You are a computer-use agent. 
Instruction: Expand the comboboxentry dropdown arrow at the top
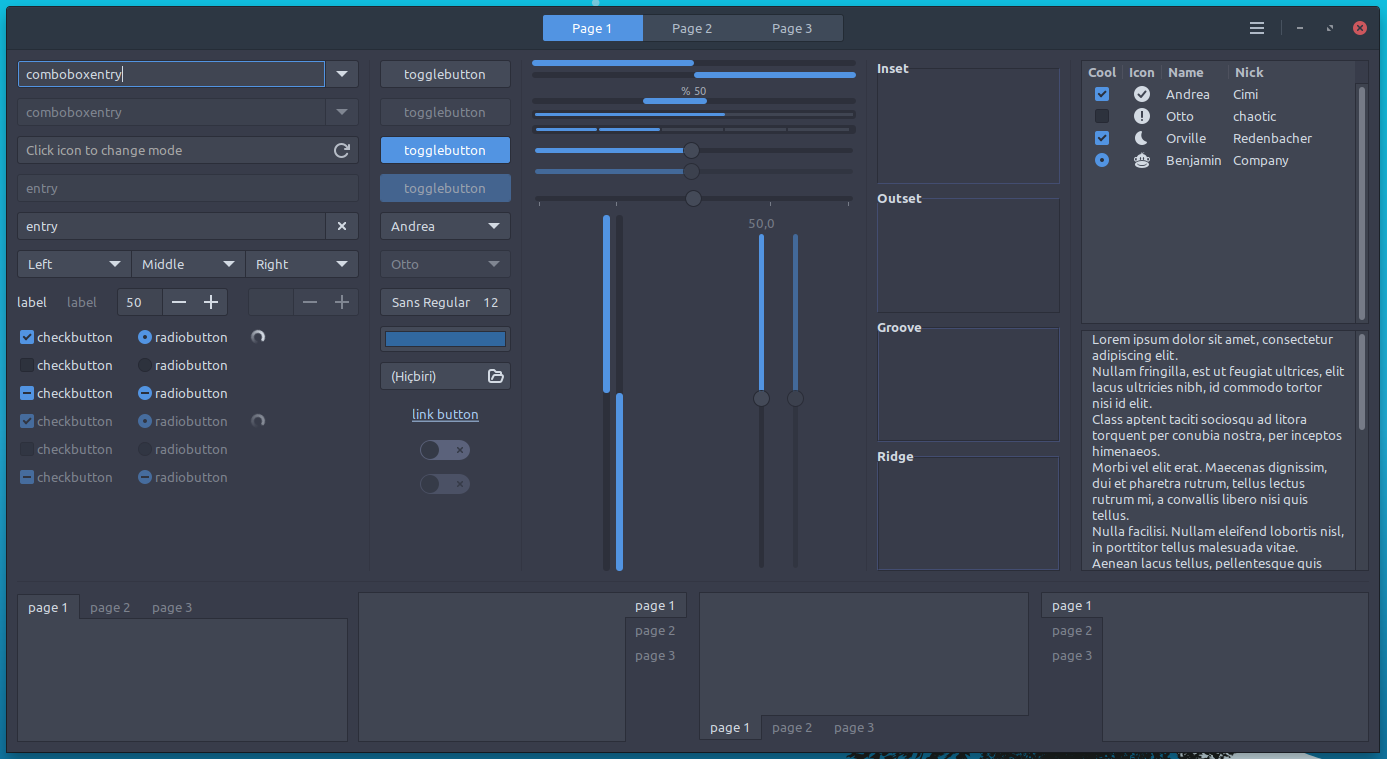click(342, 74)
